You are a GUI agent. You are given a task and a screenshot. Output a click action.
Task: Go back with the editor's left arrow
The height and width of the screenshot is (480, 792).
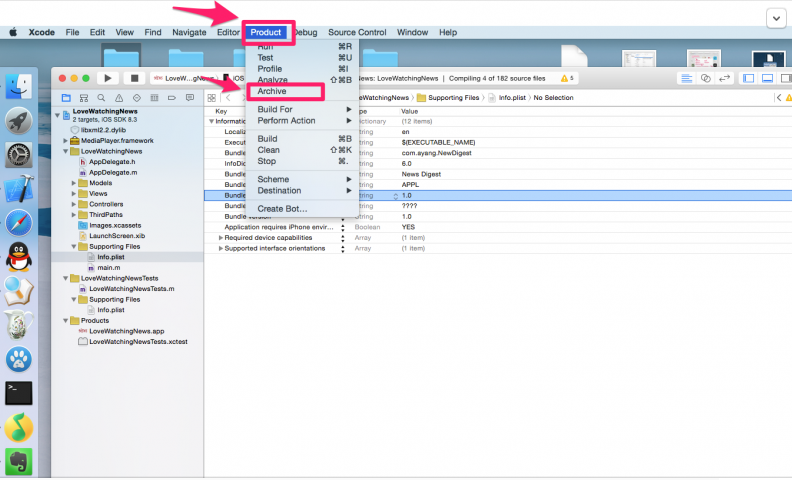(x=228, y=98)
